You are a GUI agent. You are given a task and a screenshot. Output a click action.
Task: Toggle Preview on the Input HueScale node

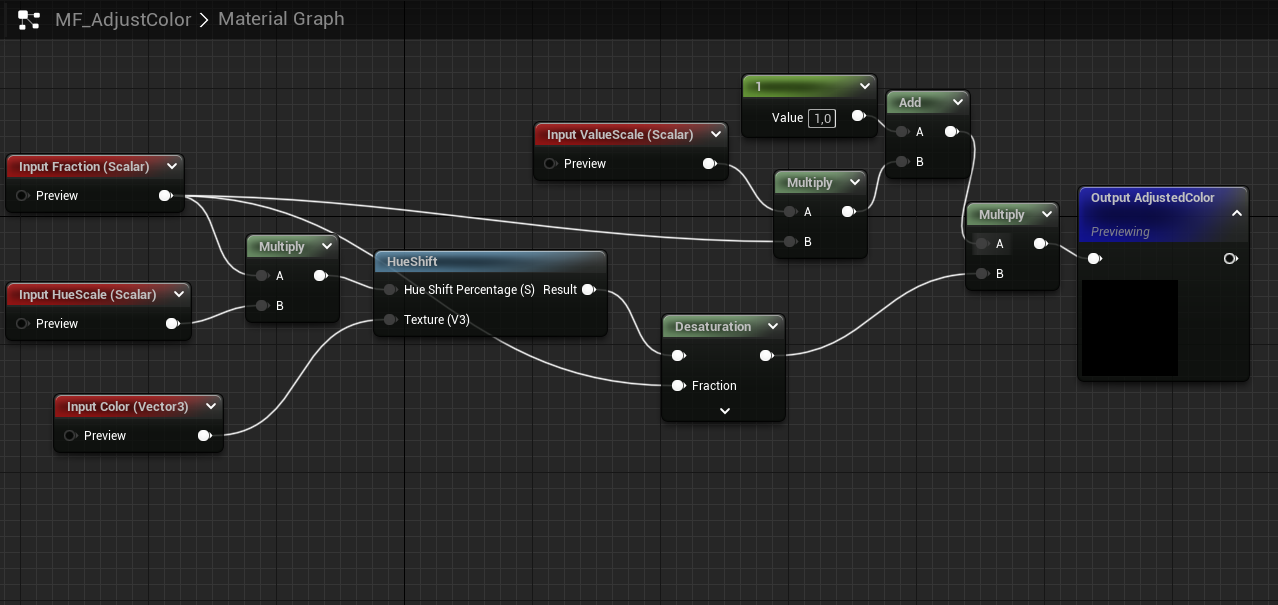(23, 323)
